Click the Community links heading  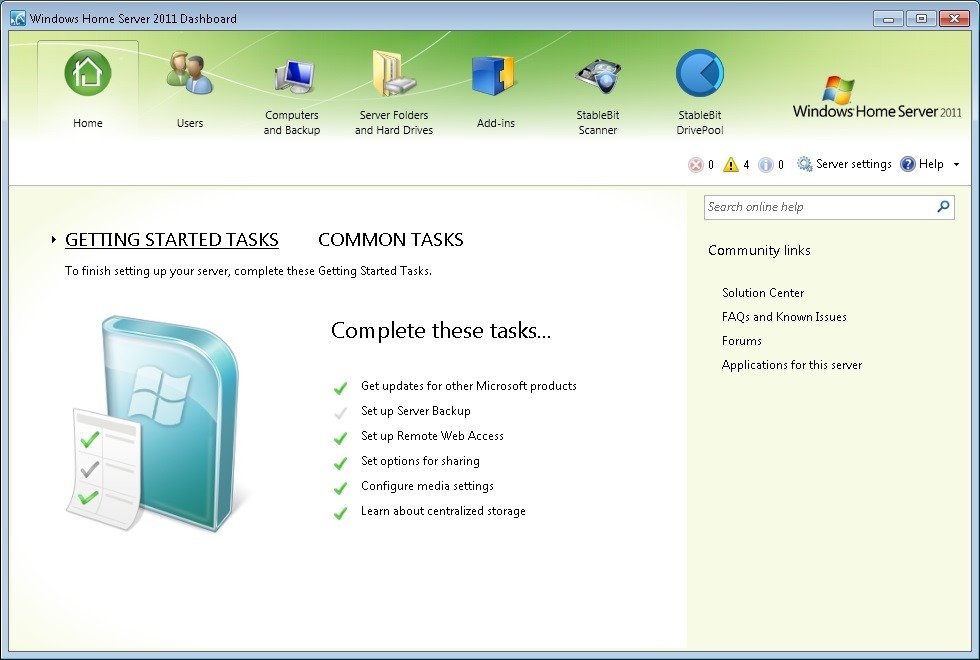click(759, 250)
